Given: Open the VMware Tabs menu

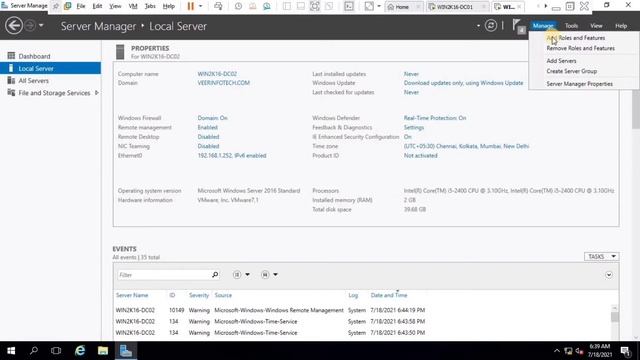Looking at the screenshot, I should coord(150,6).
